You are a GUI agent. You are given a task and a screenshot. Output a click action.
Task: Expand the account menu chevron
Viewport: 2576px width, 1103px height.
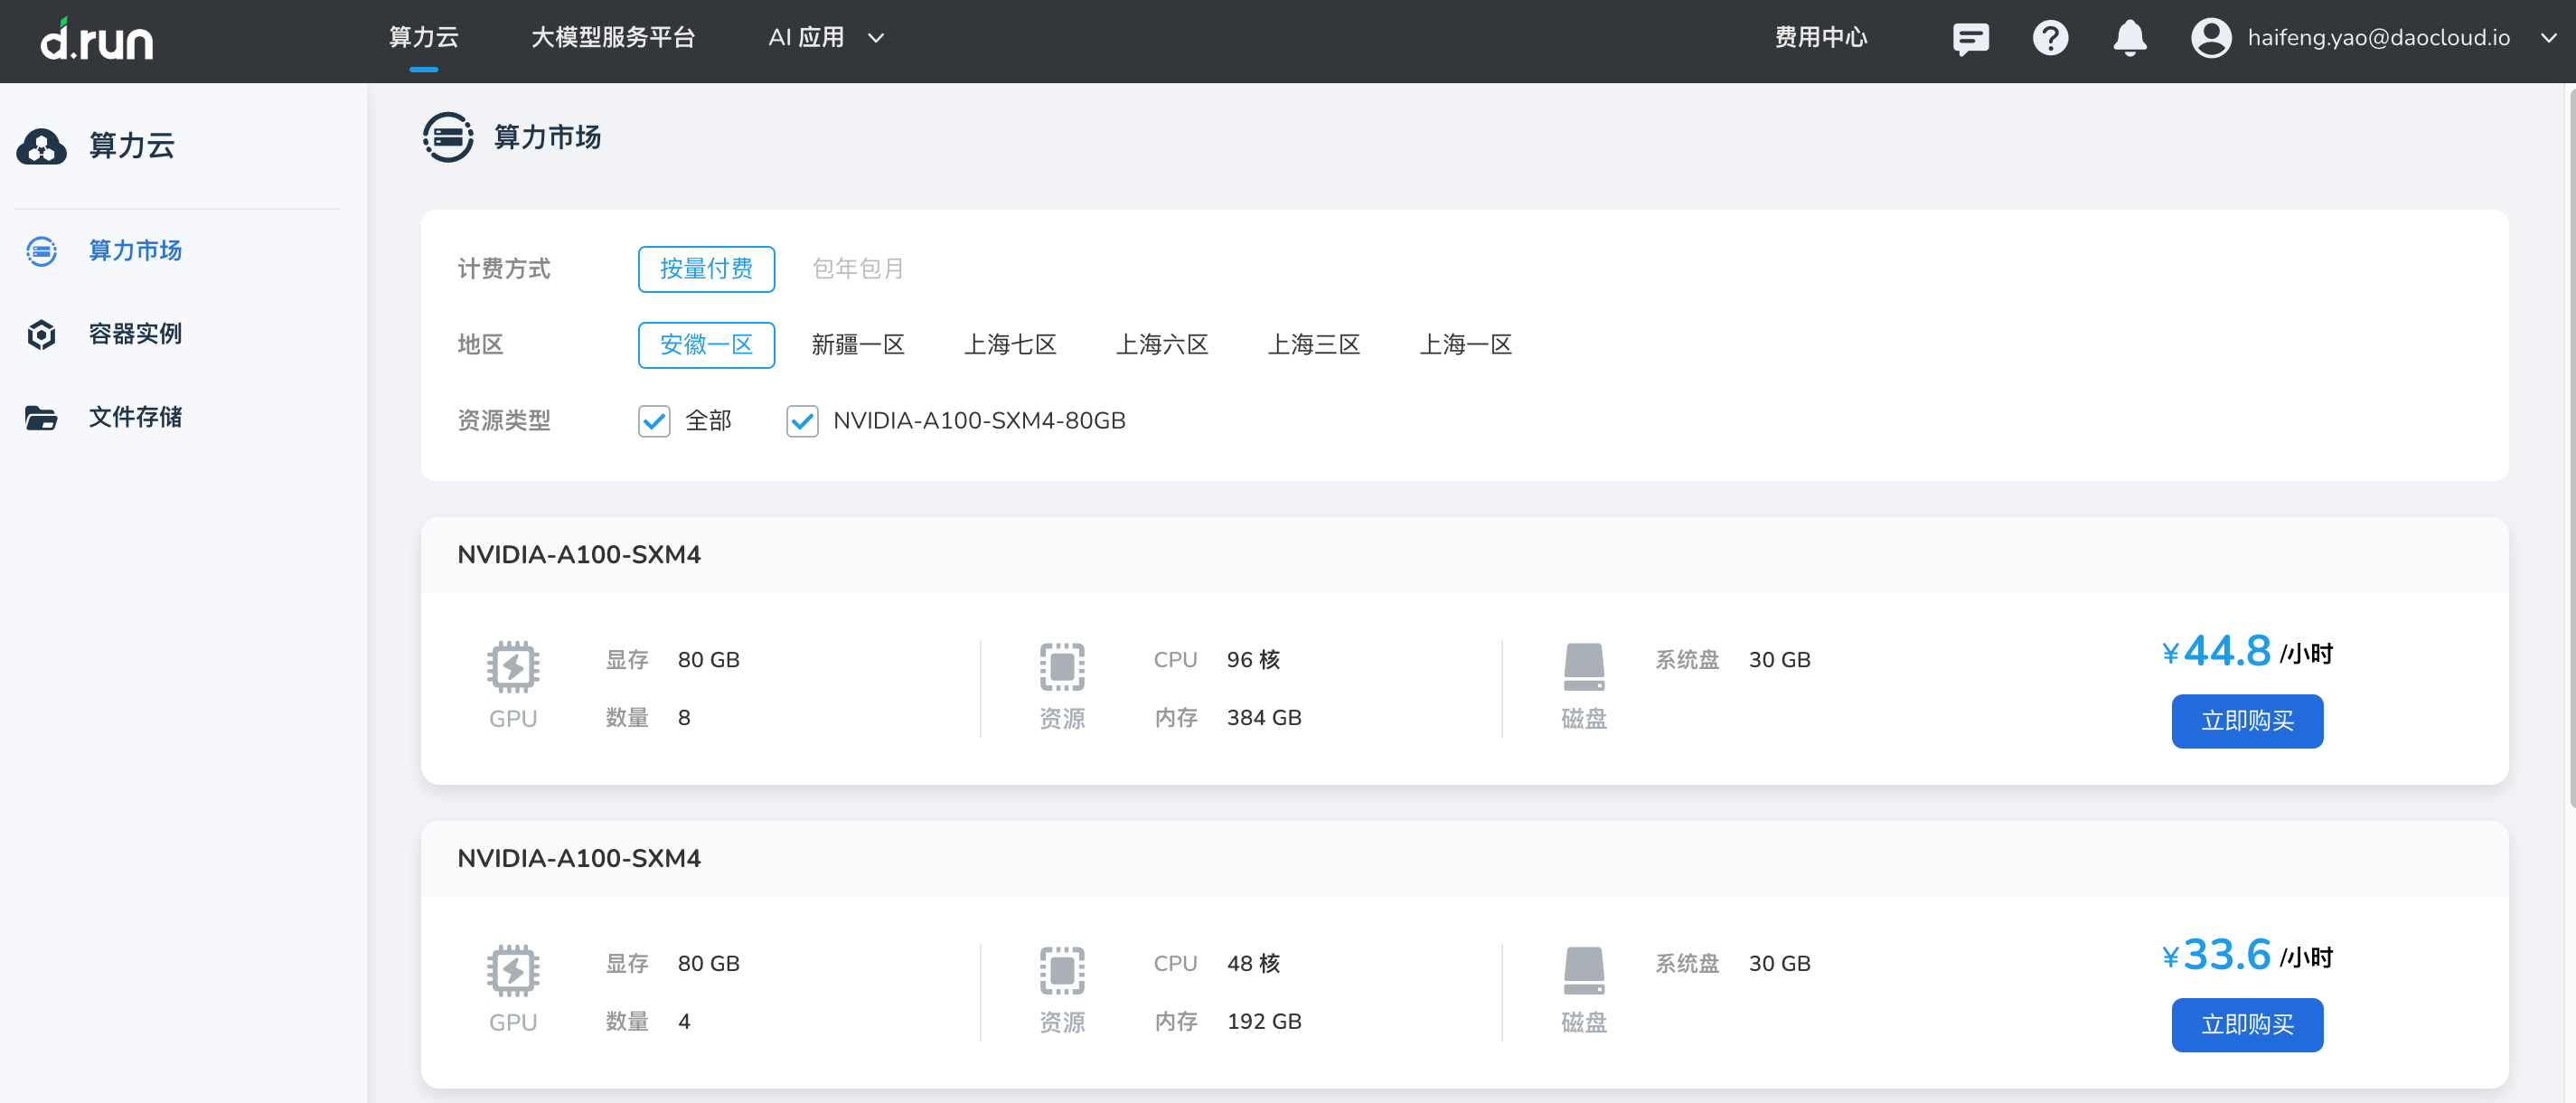[x=2548, y=39]
